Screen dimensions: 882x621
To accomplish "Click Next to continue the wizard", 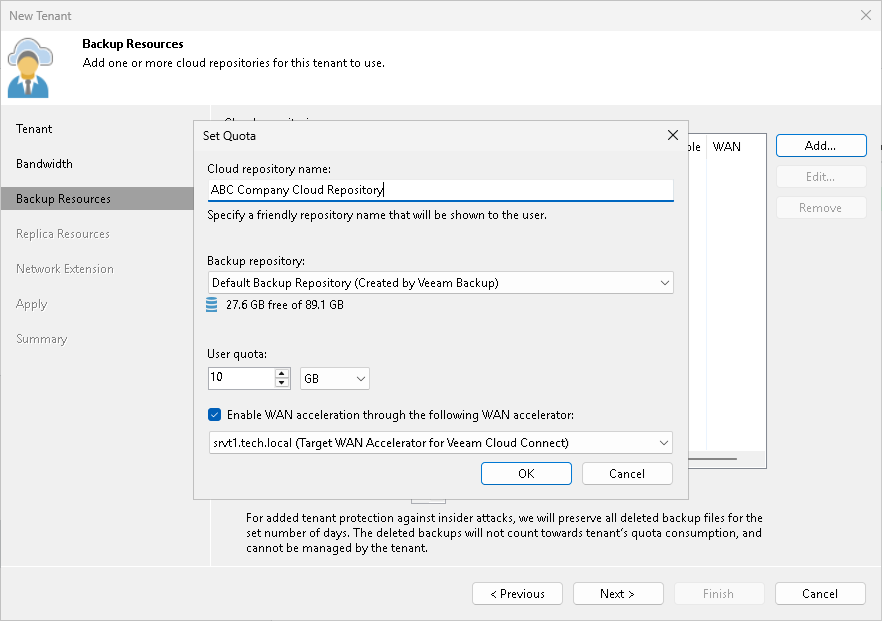I will [618, 593].
